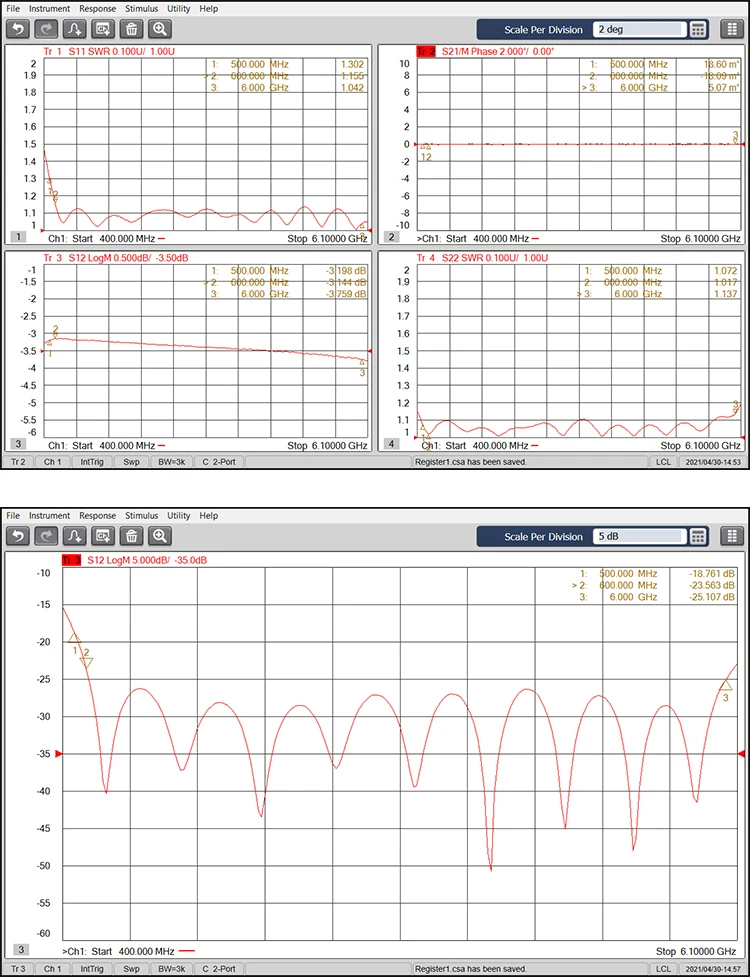Screen dimensions: 750x977
Task: Click Ch 1 status cell in four-trace window
Action: click(52, 462)
